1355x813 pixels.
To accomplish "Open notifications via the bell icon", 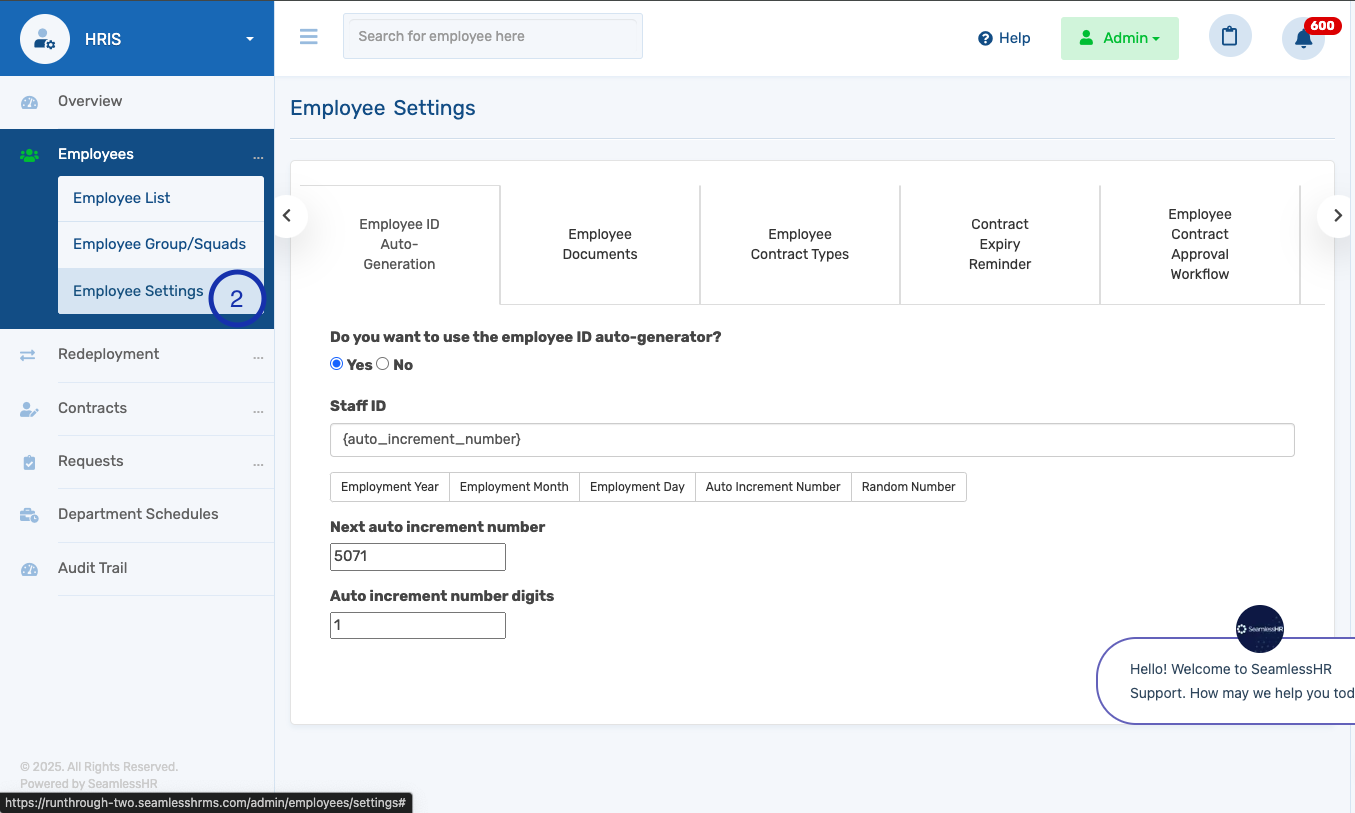I will (1303, 36).
